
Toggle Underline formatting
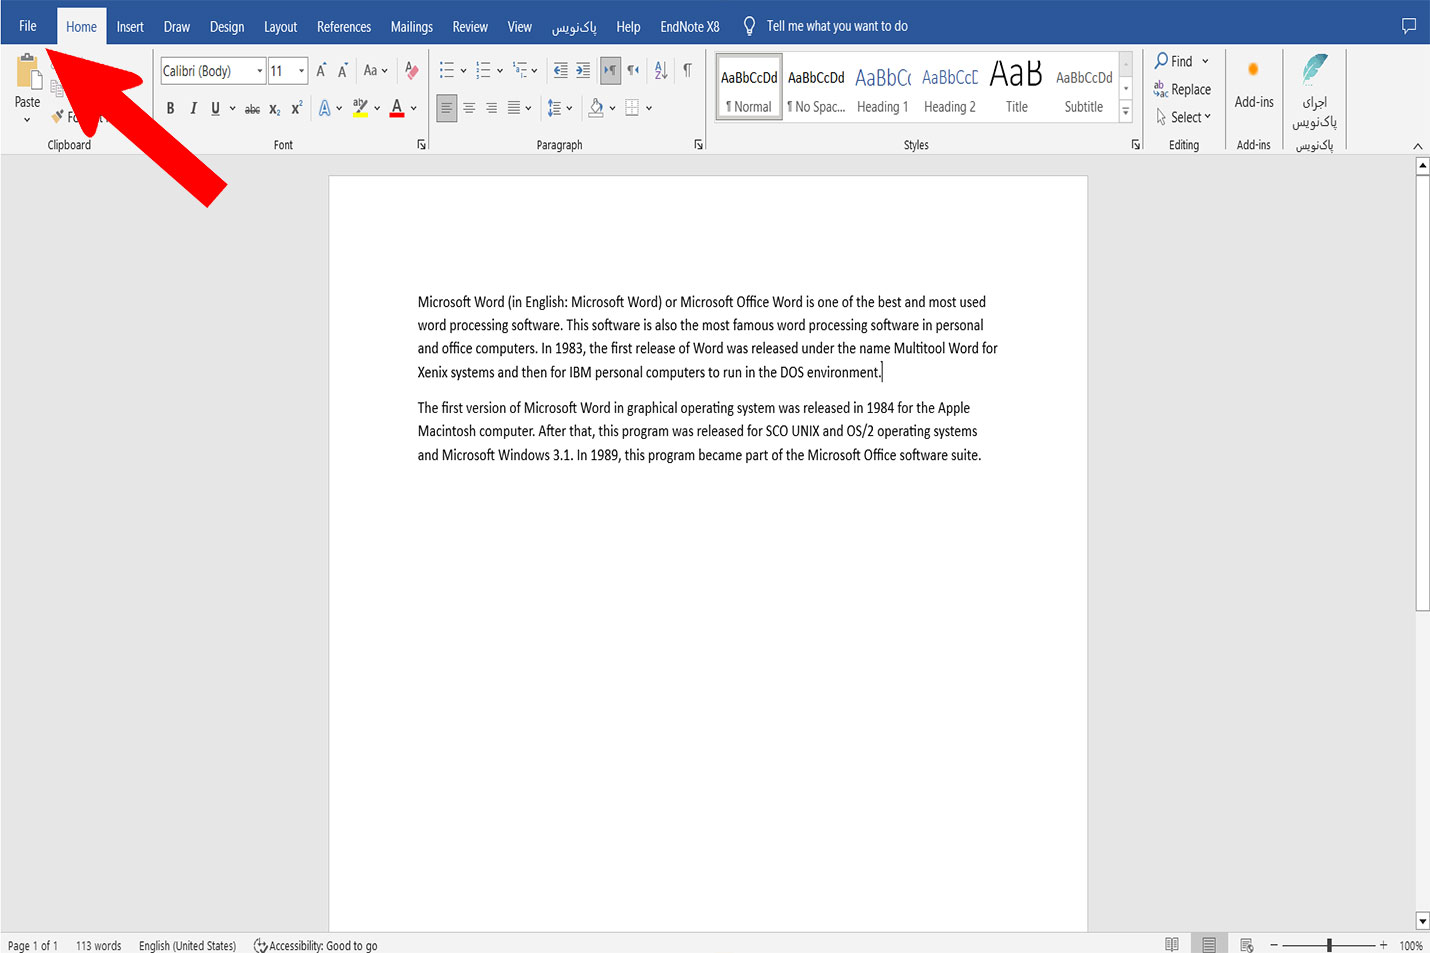pyautogui.click(x=215, y=108)
